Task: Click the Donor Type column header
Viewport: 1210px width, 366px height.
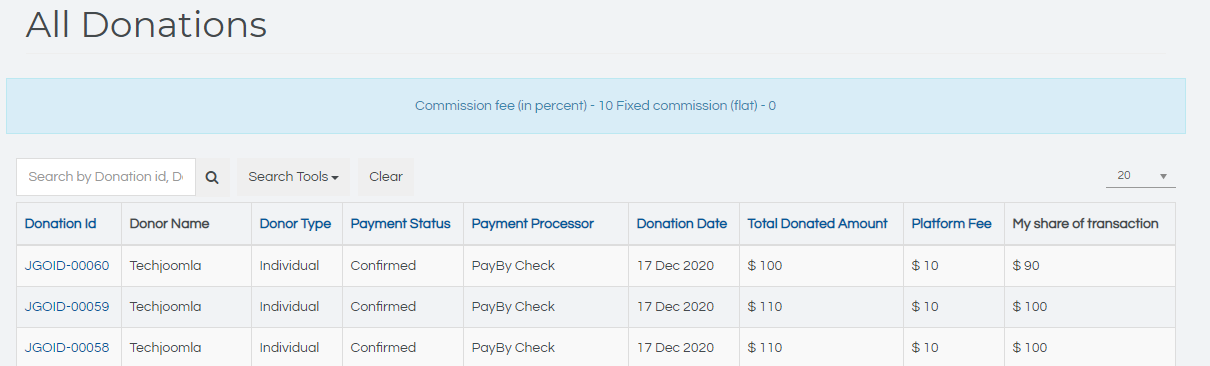Action: tap(295, 224)
